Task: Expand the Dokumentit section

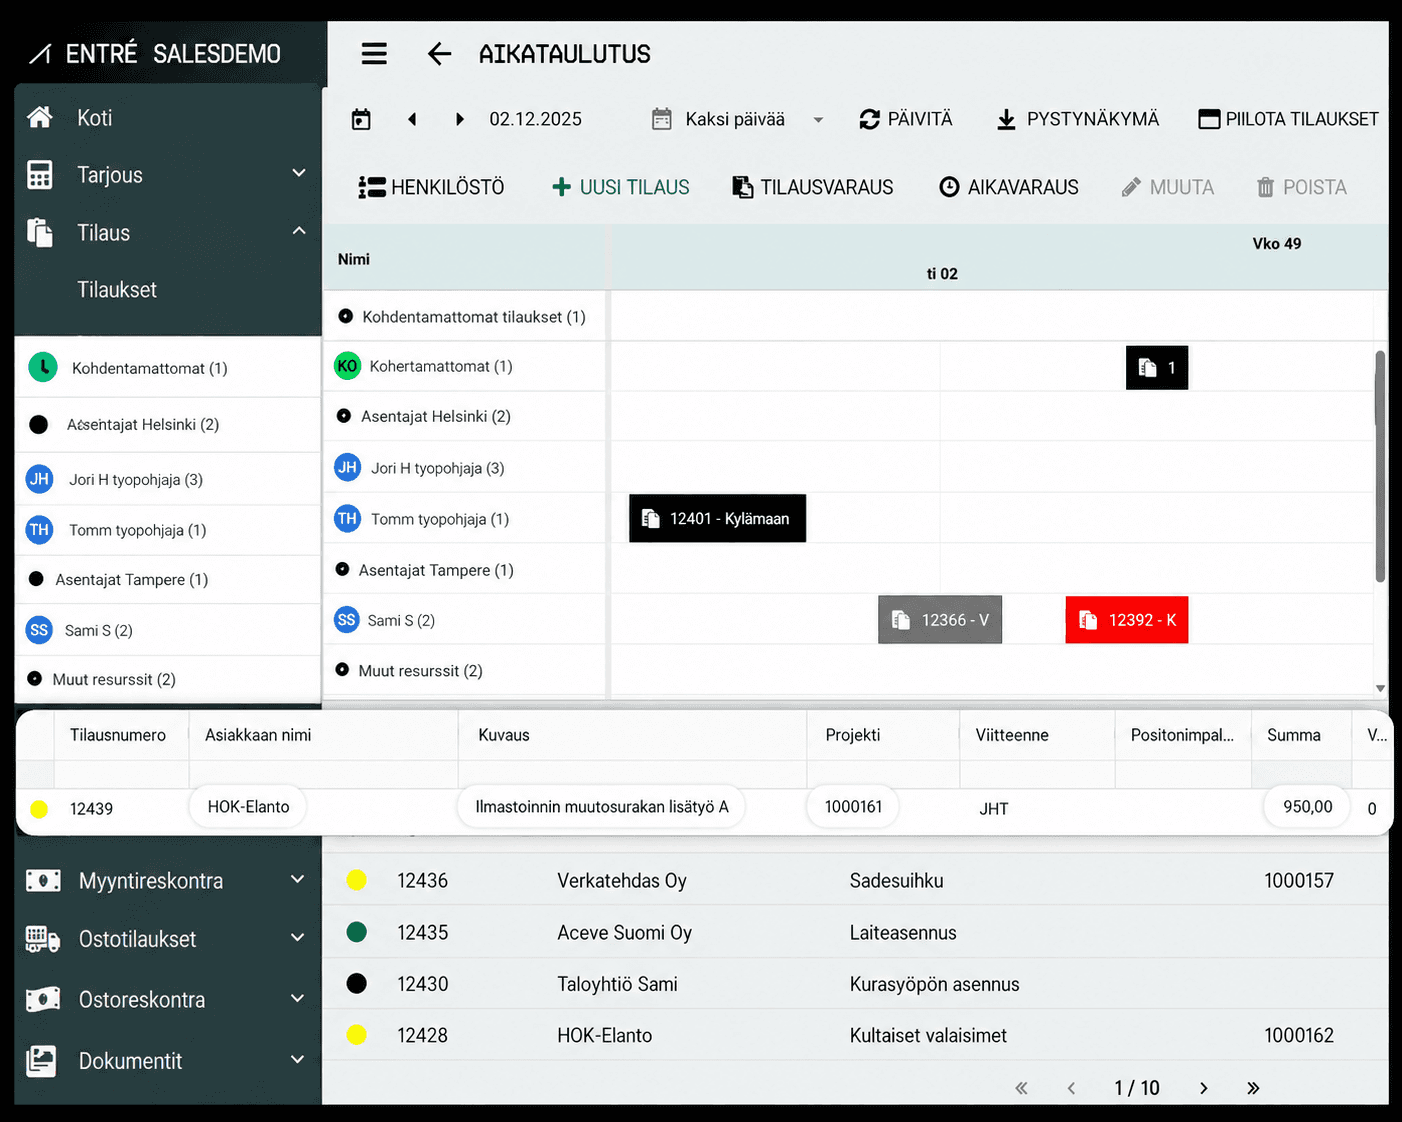Action: click(x=168, y=1061)
